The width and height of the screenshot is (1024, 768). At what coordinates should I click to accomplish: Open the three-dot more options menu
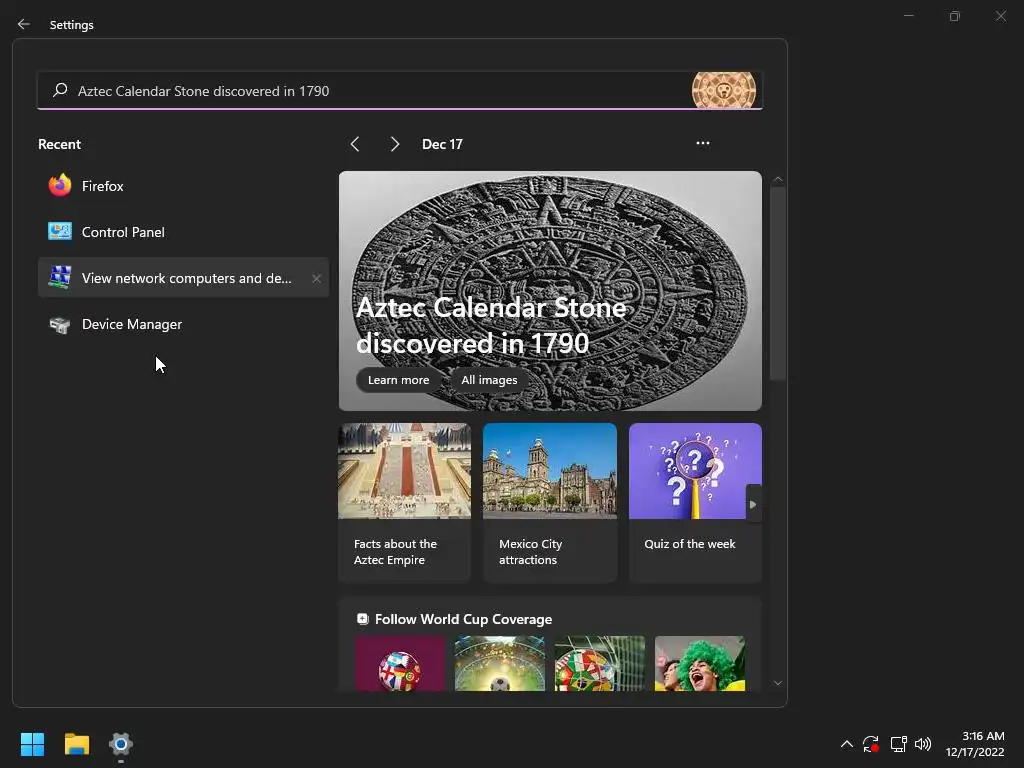point(703,144)
